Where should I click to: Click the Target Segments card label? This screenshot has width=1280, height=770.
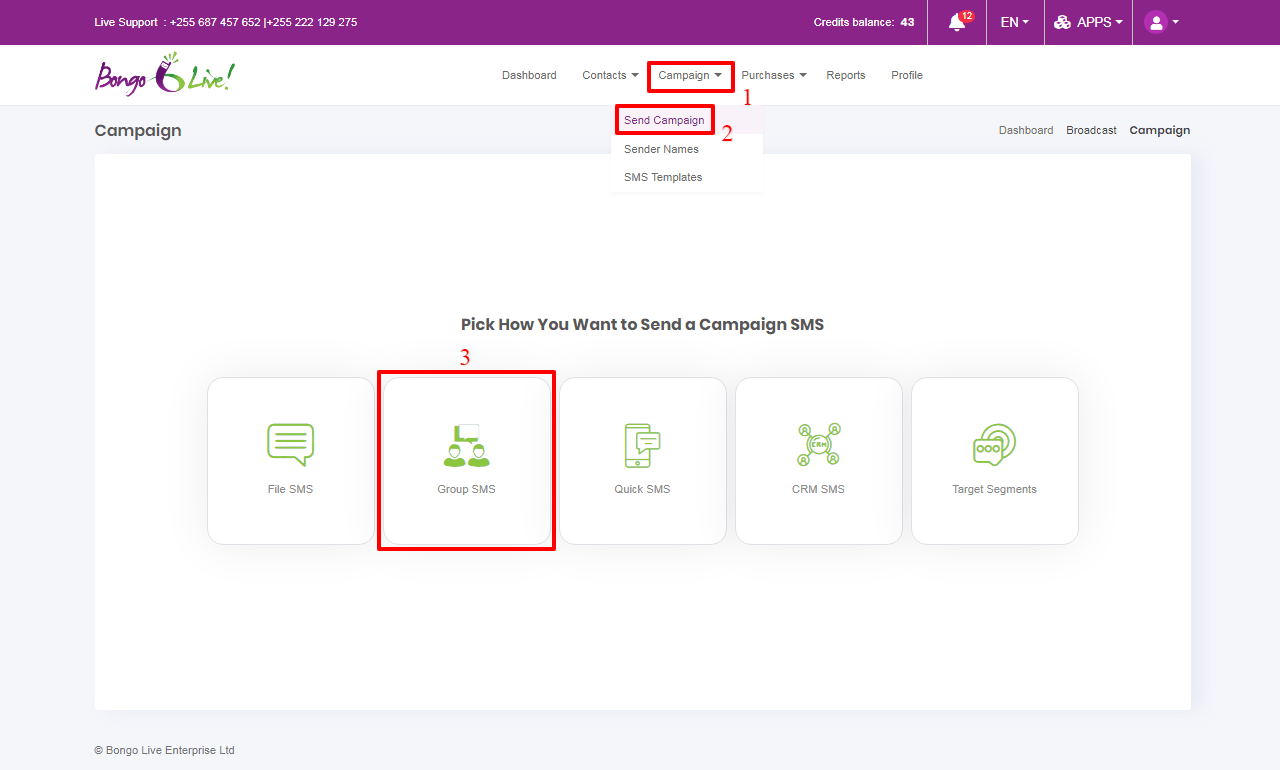pos(994,489)
